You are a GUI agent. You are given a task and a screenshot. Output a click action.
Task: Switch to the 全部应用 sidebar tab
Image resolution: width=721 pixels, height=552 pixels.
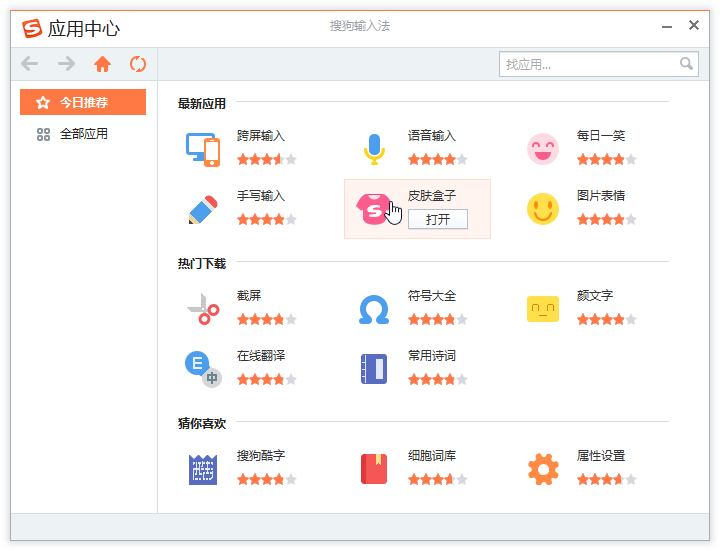point(83,134)
